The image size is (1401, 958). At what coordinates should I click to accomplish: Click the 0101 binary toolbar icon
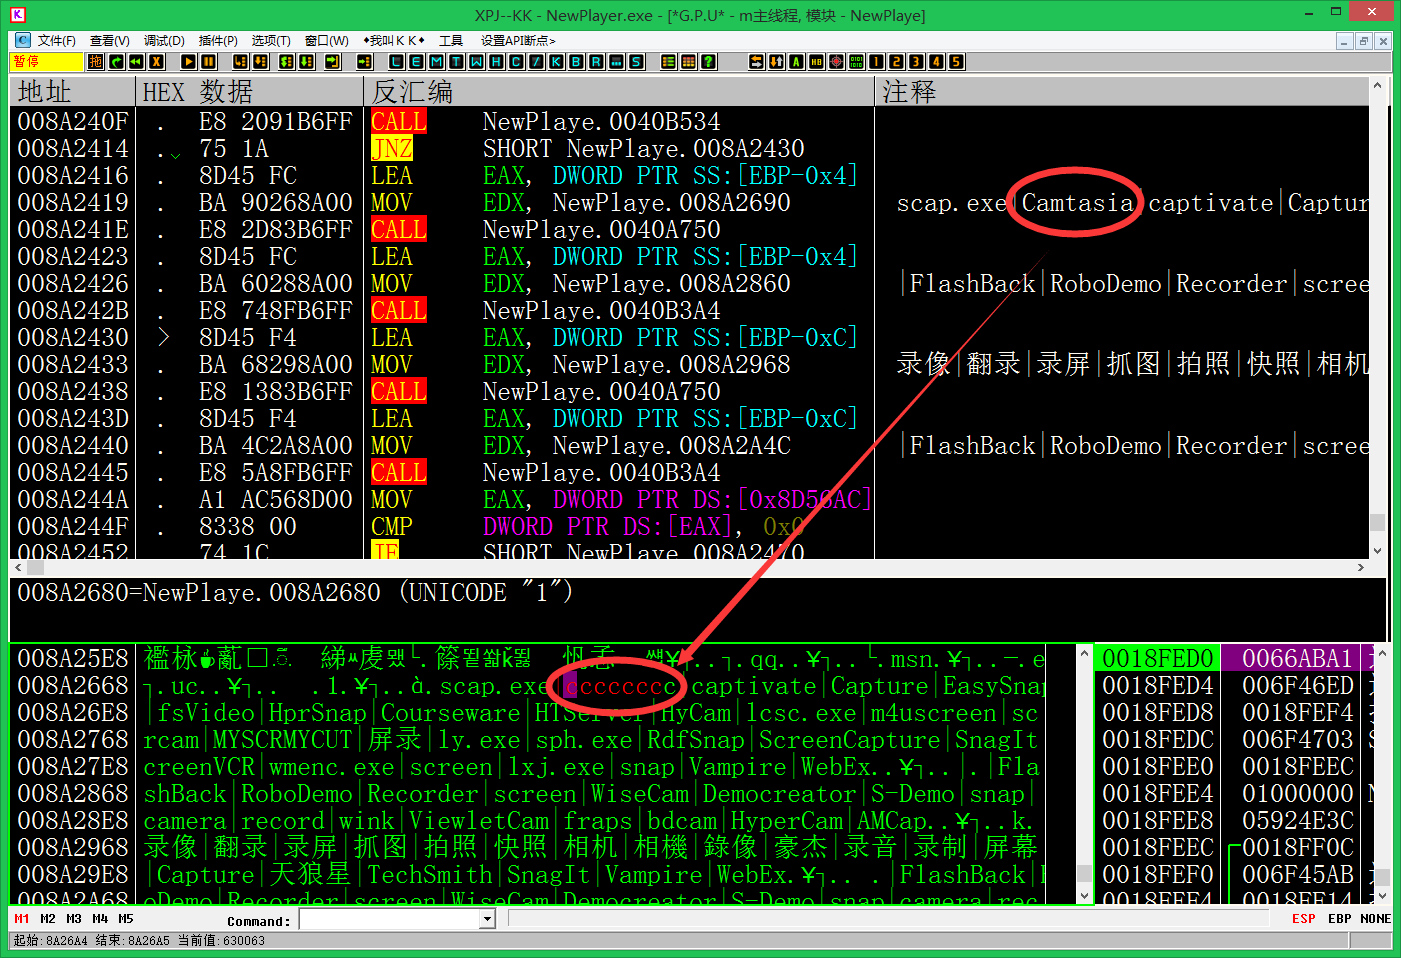tap(857, 62)
